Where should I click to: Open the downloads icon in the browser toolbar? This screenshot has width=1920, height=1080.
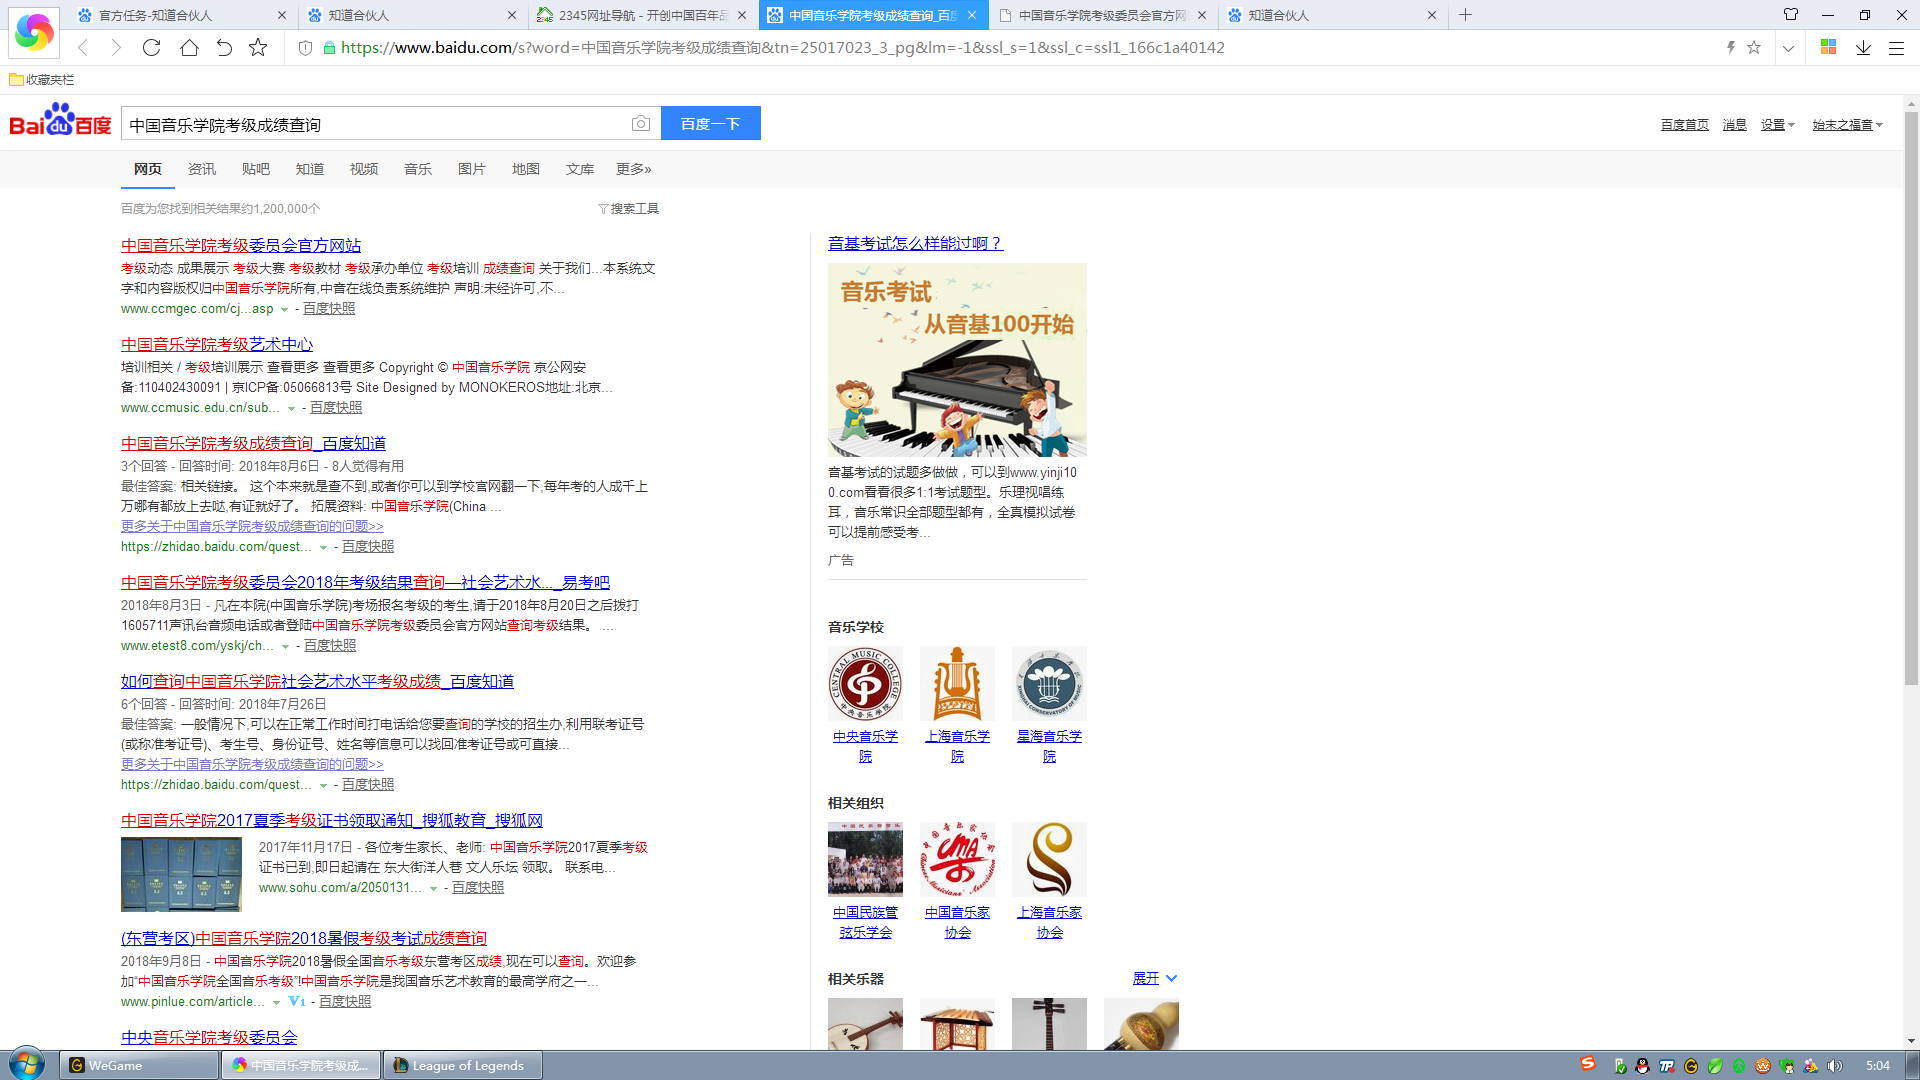[x=1863, y=48]
